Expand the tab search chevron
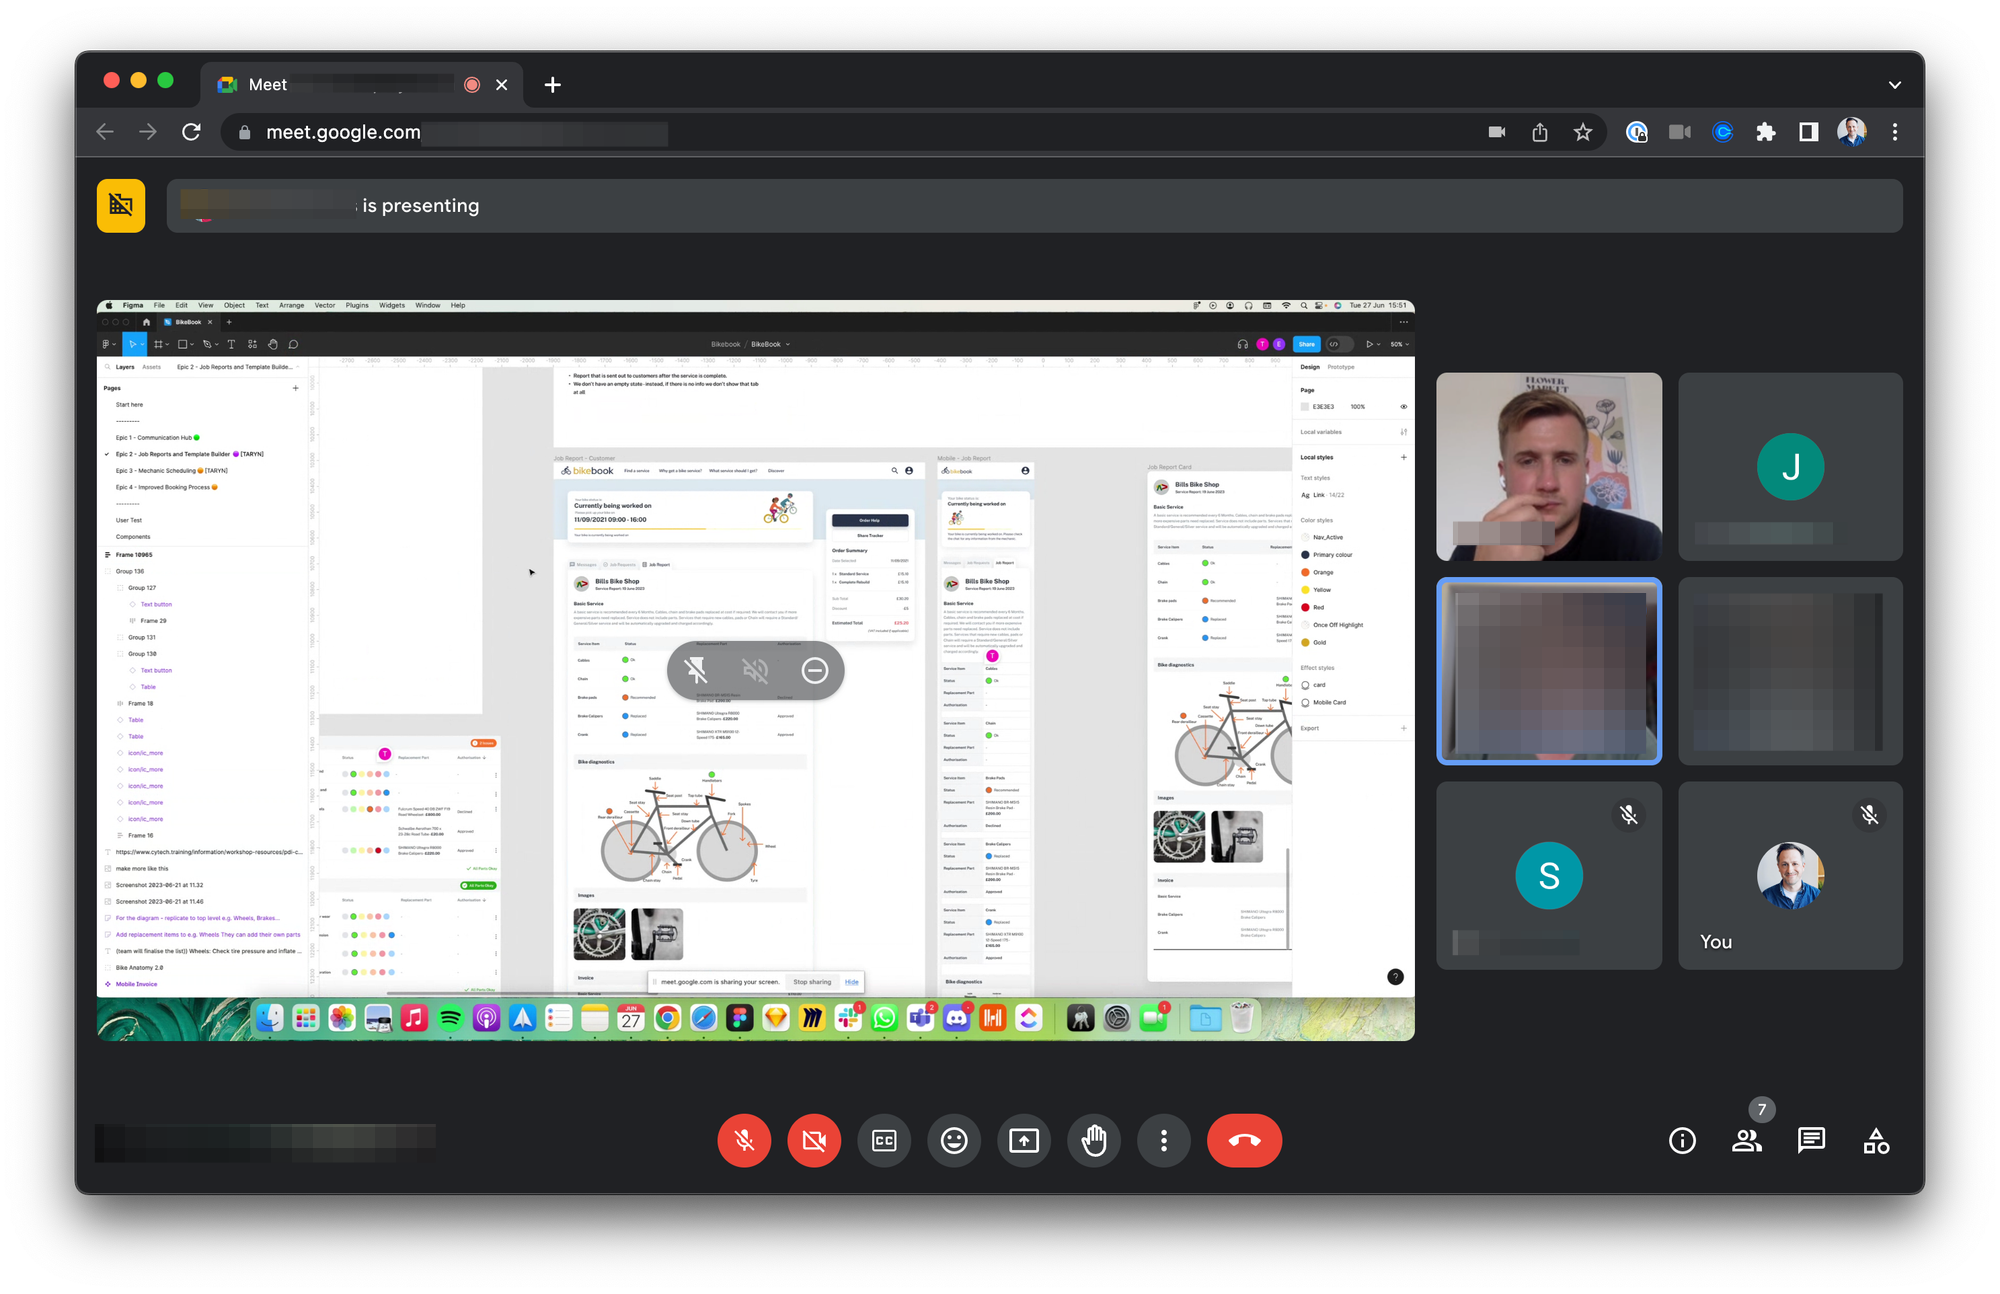The height and width of the screenshot is (1294, 2000). [1894, 85]
